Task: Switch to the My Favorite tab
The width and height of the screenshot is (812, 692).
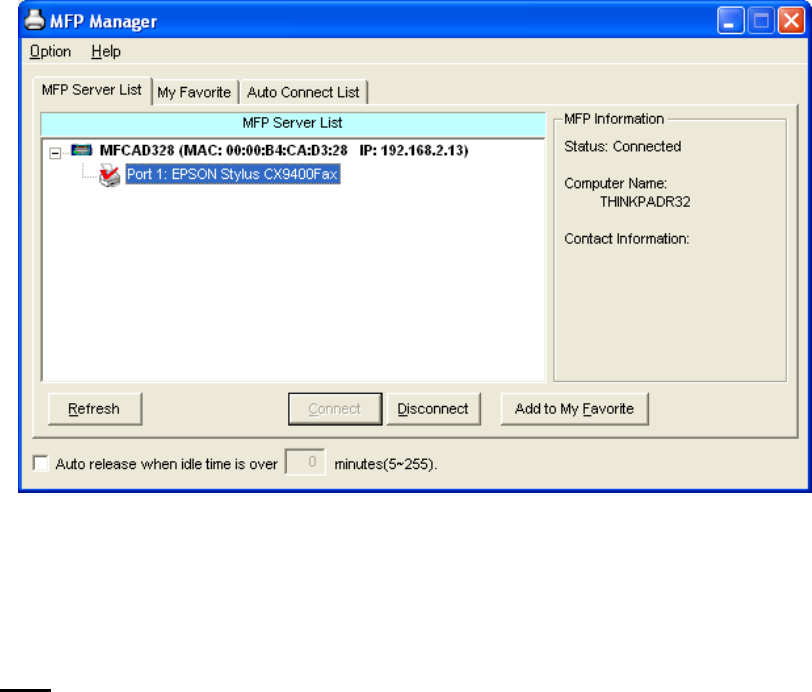Action: (x=194, y=92)
